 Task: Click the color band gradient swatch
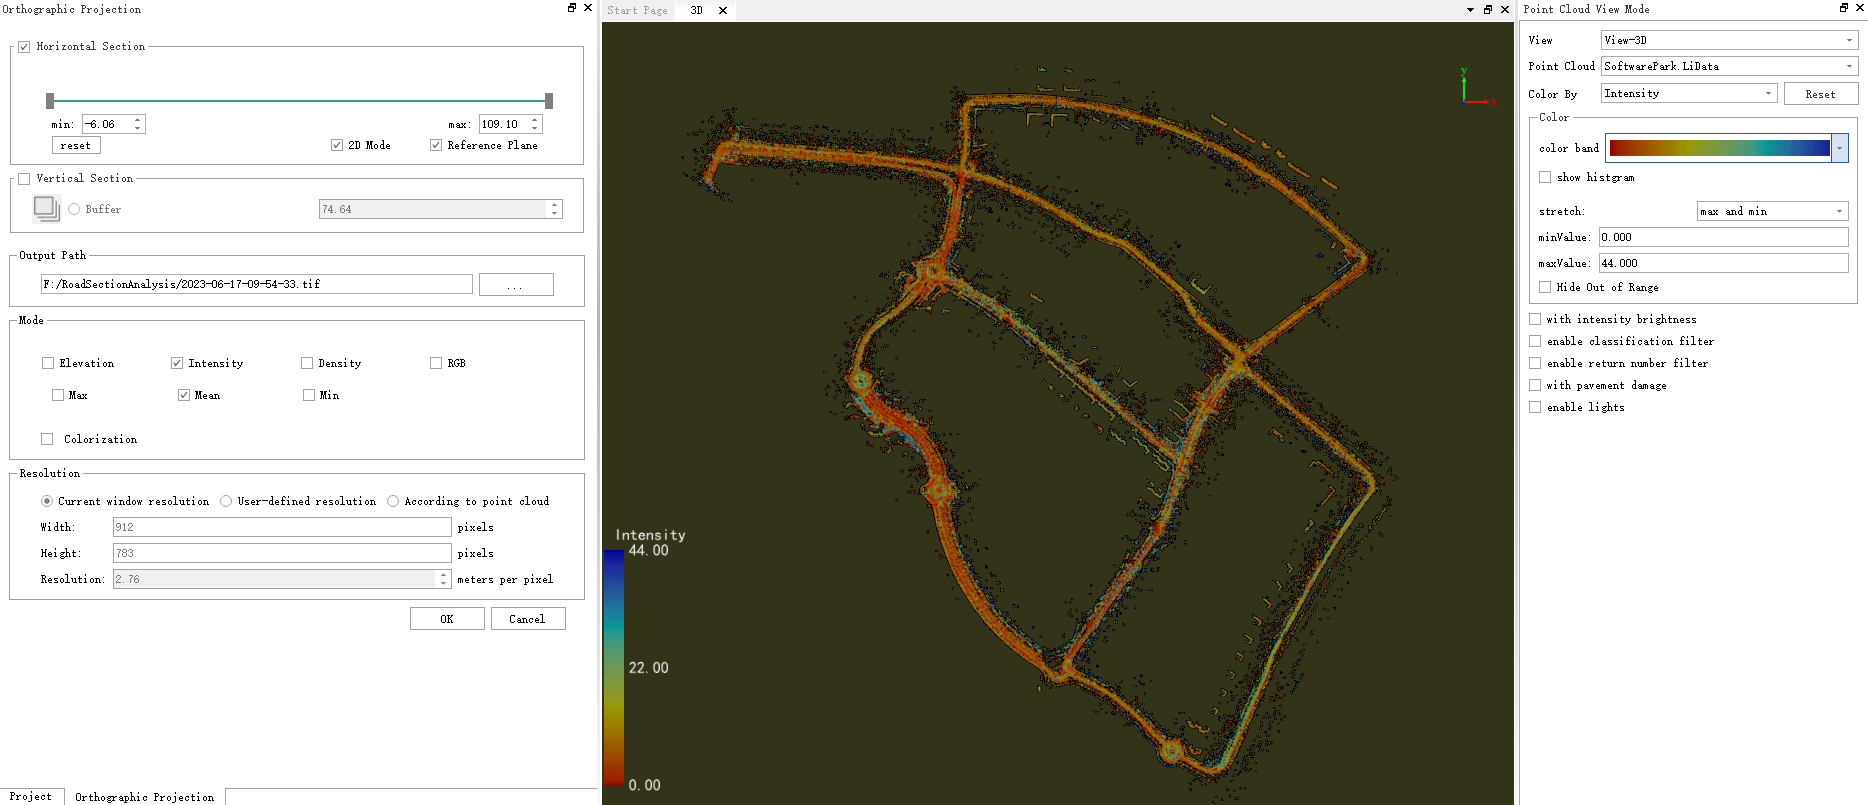(x=1719, y=148)
